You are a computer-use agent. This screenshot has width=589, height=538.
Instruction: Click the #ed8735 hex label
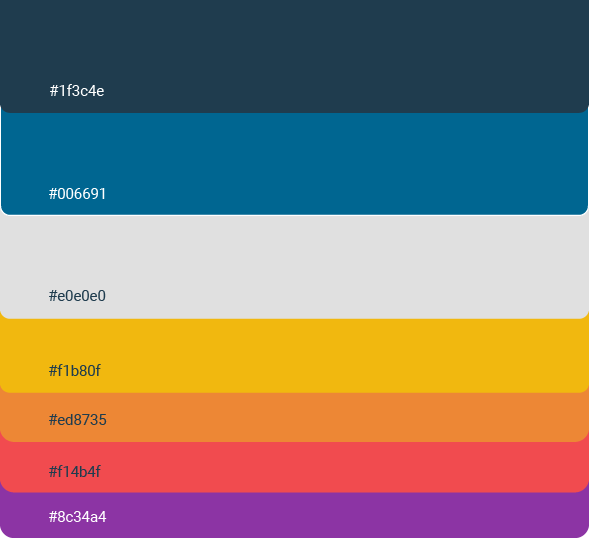[x=78, y=420]
